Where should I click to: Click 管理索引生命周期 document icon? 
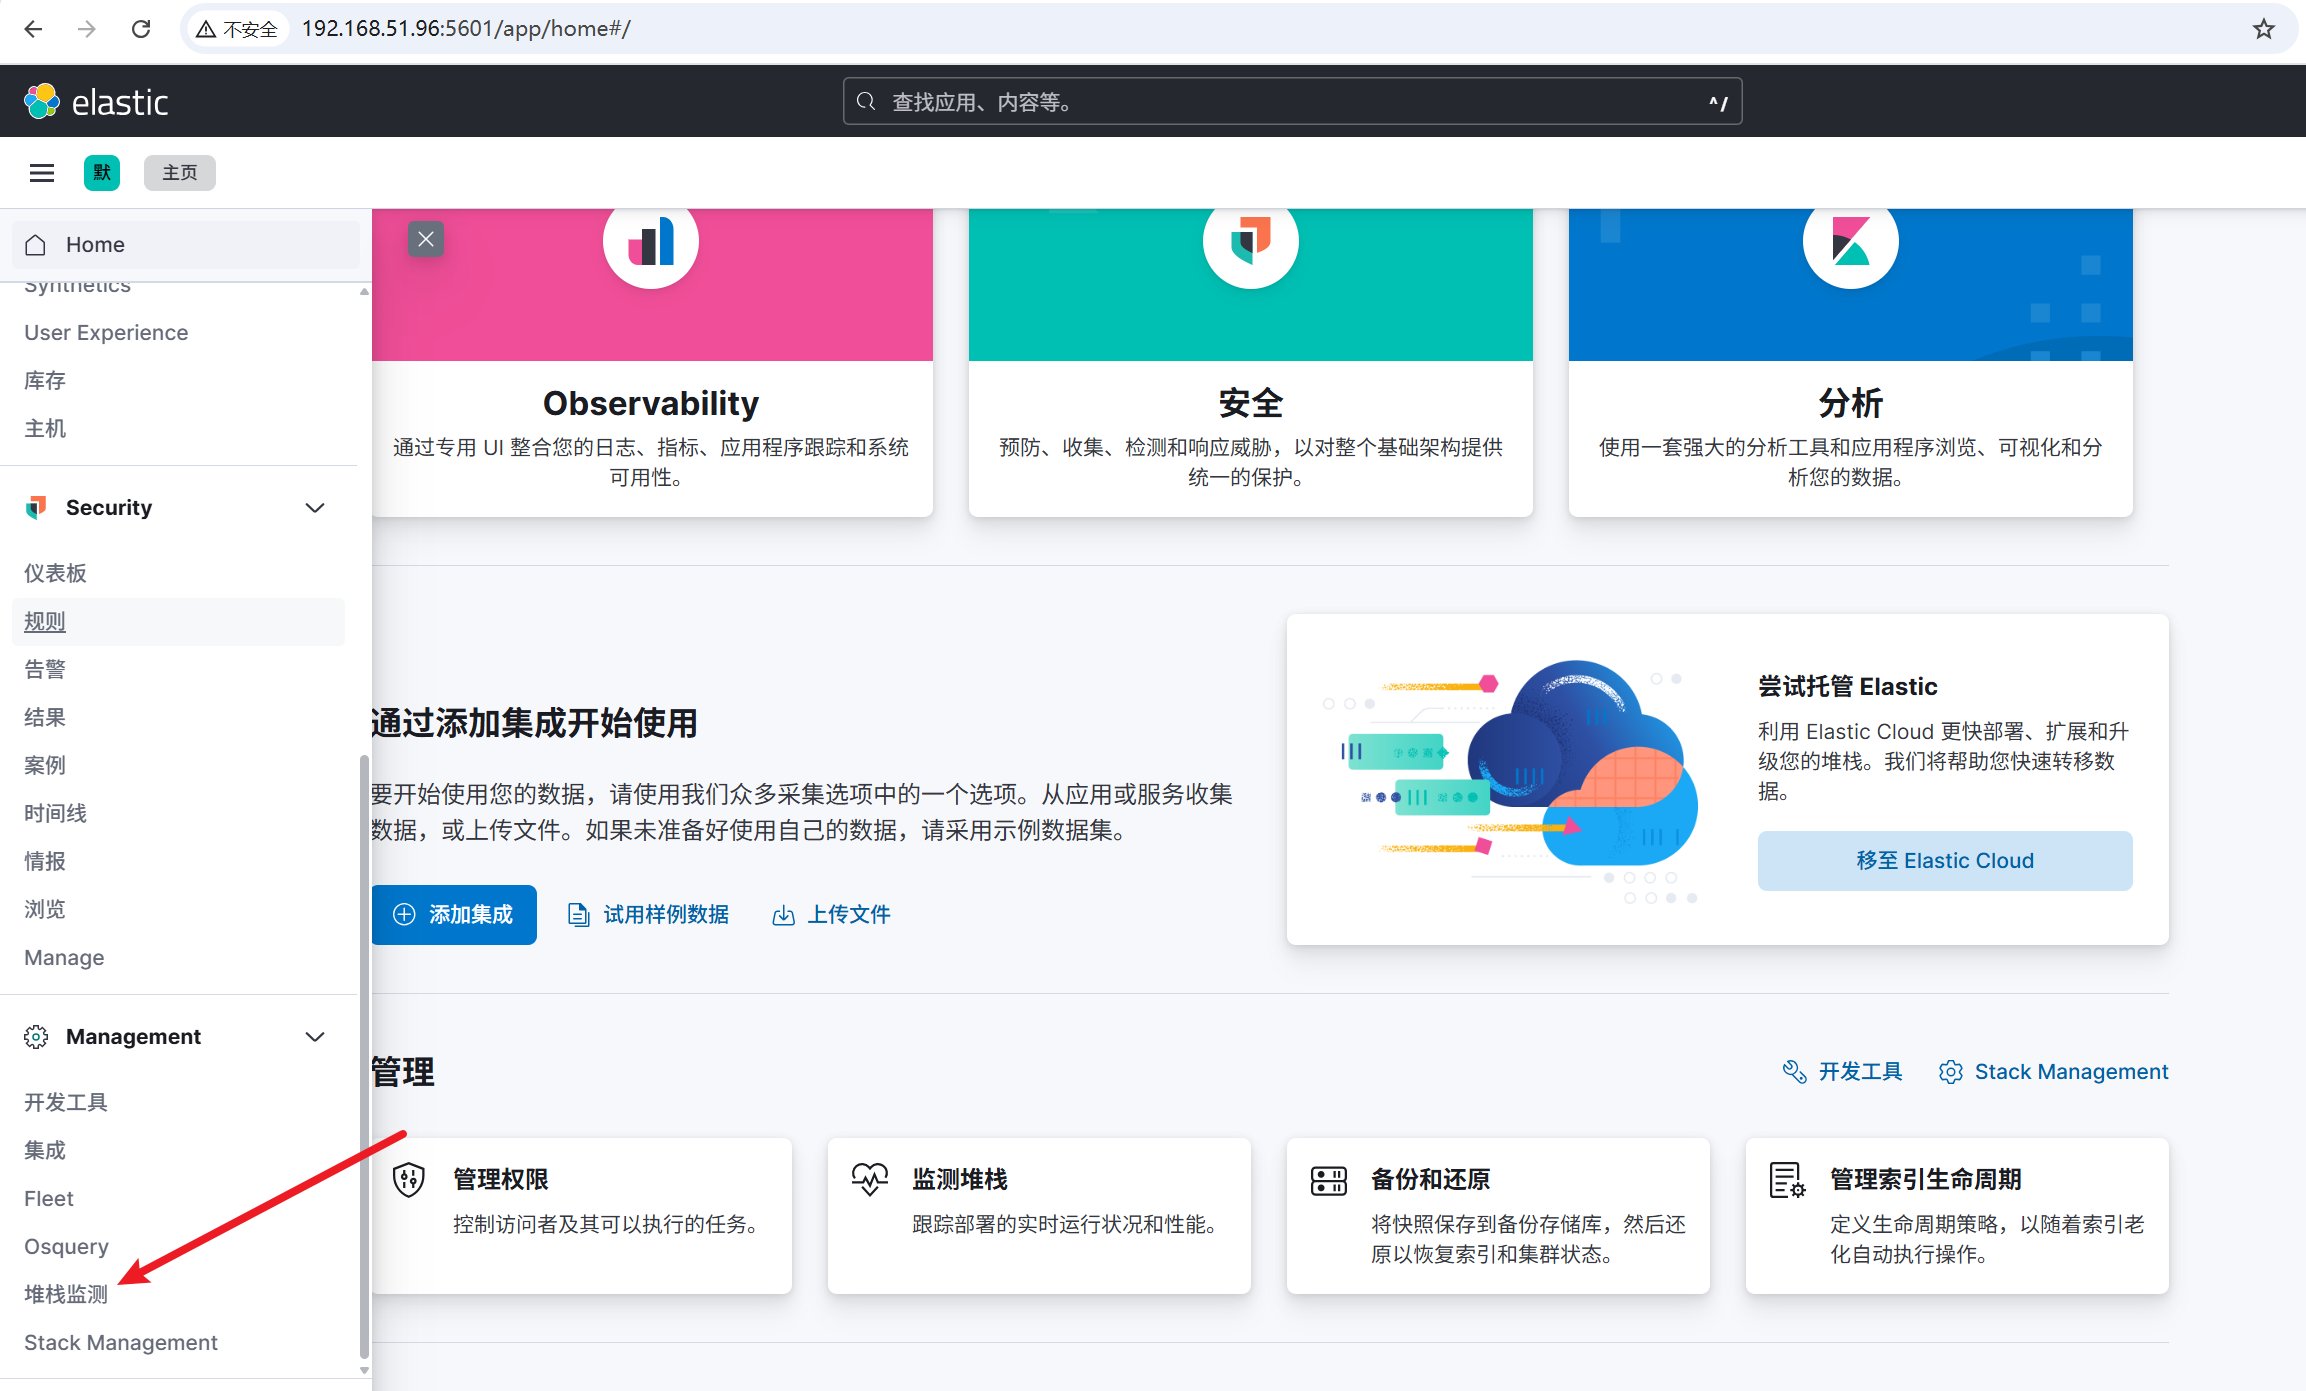click(1787, 1180)
